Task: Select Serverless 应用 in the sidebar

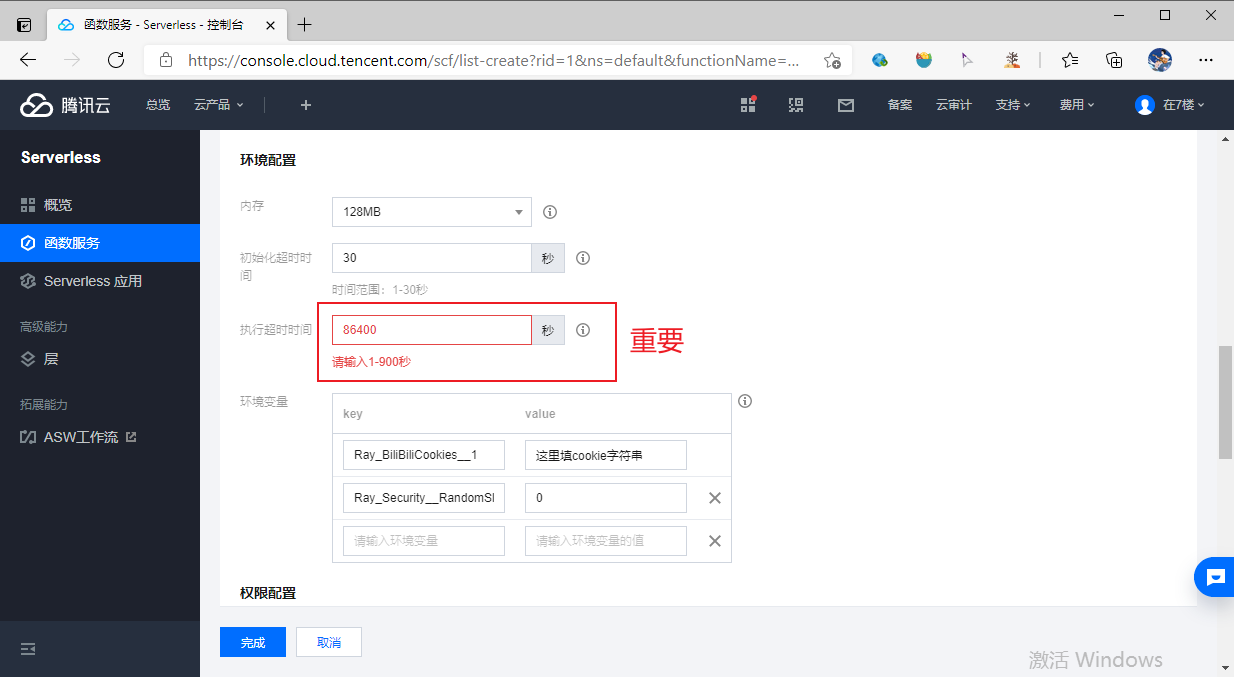Action: 92,281
